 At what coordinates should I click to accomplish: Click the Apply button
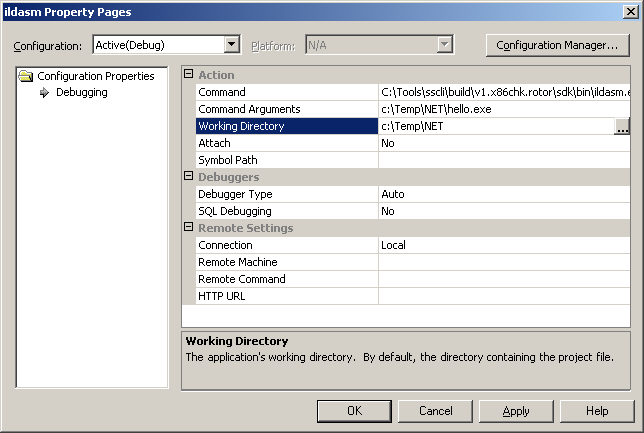pos(516,411)
